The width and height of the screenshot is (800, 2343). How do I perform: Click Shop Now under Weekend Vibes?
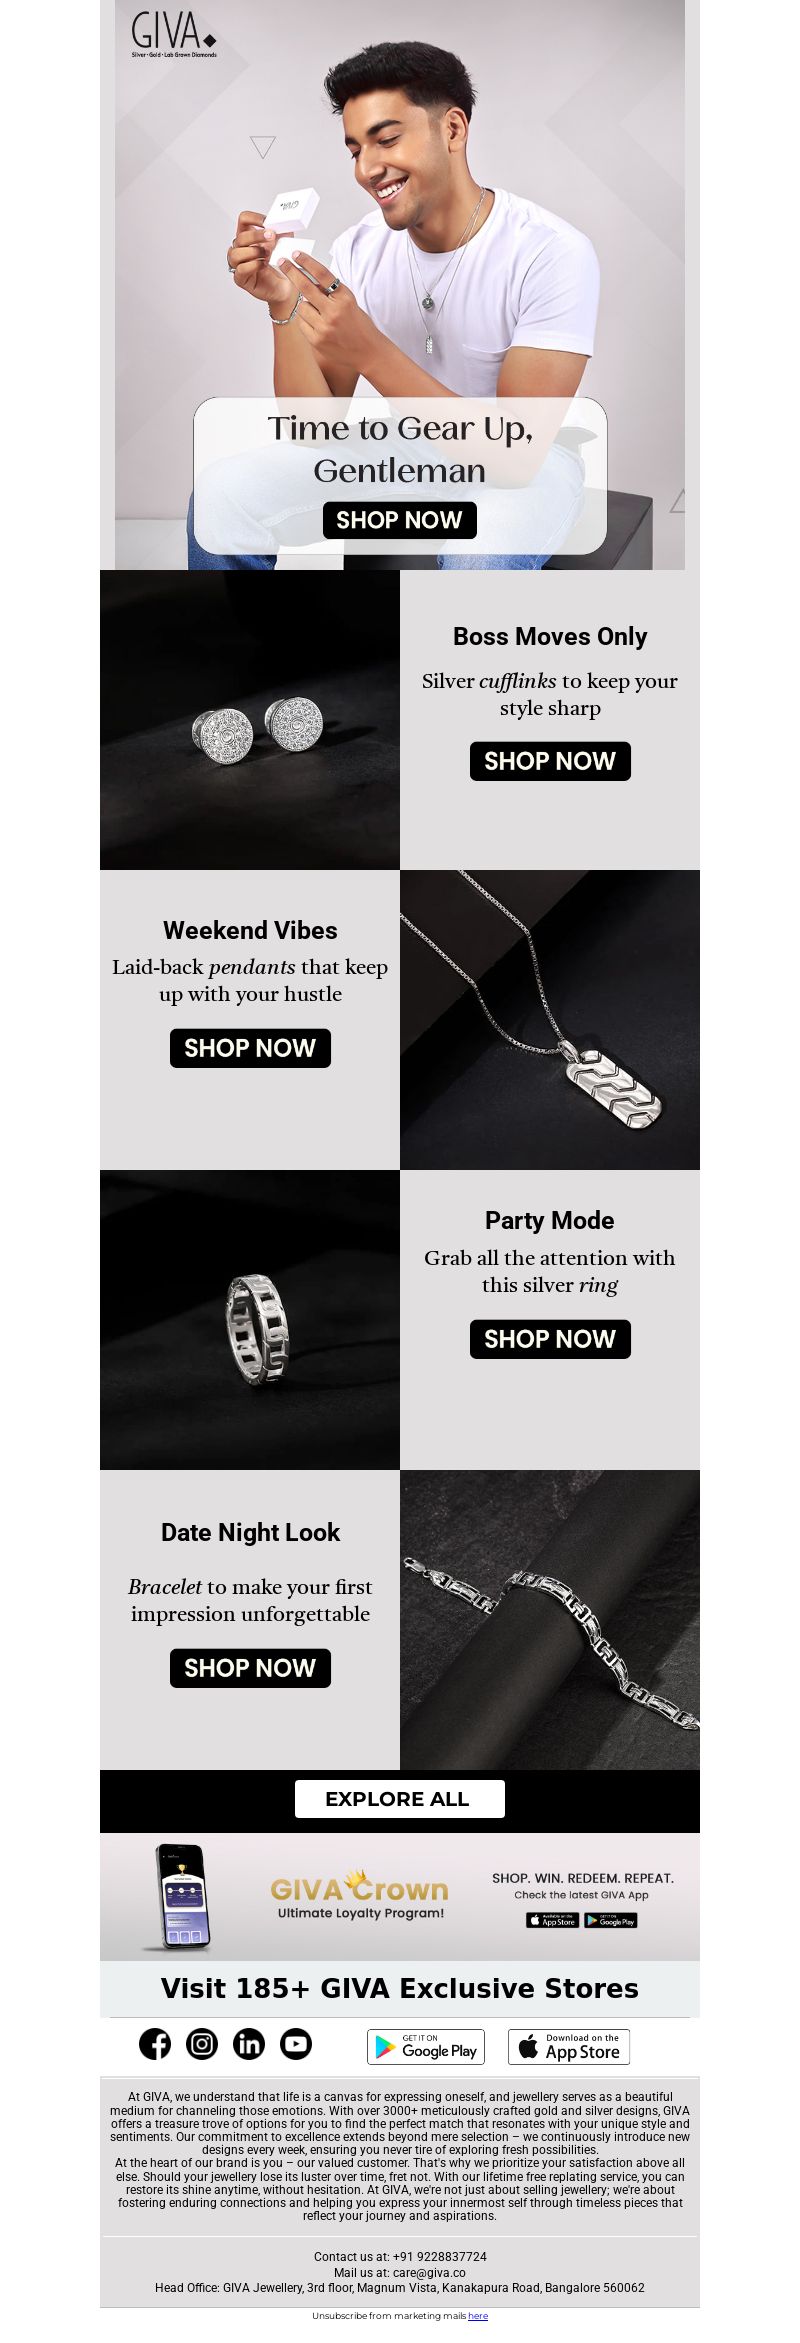(x=250, y=1048)
